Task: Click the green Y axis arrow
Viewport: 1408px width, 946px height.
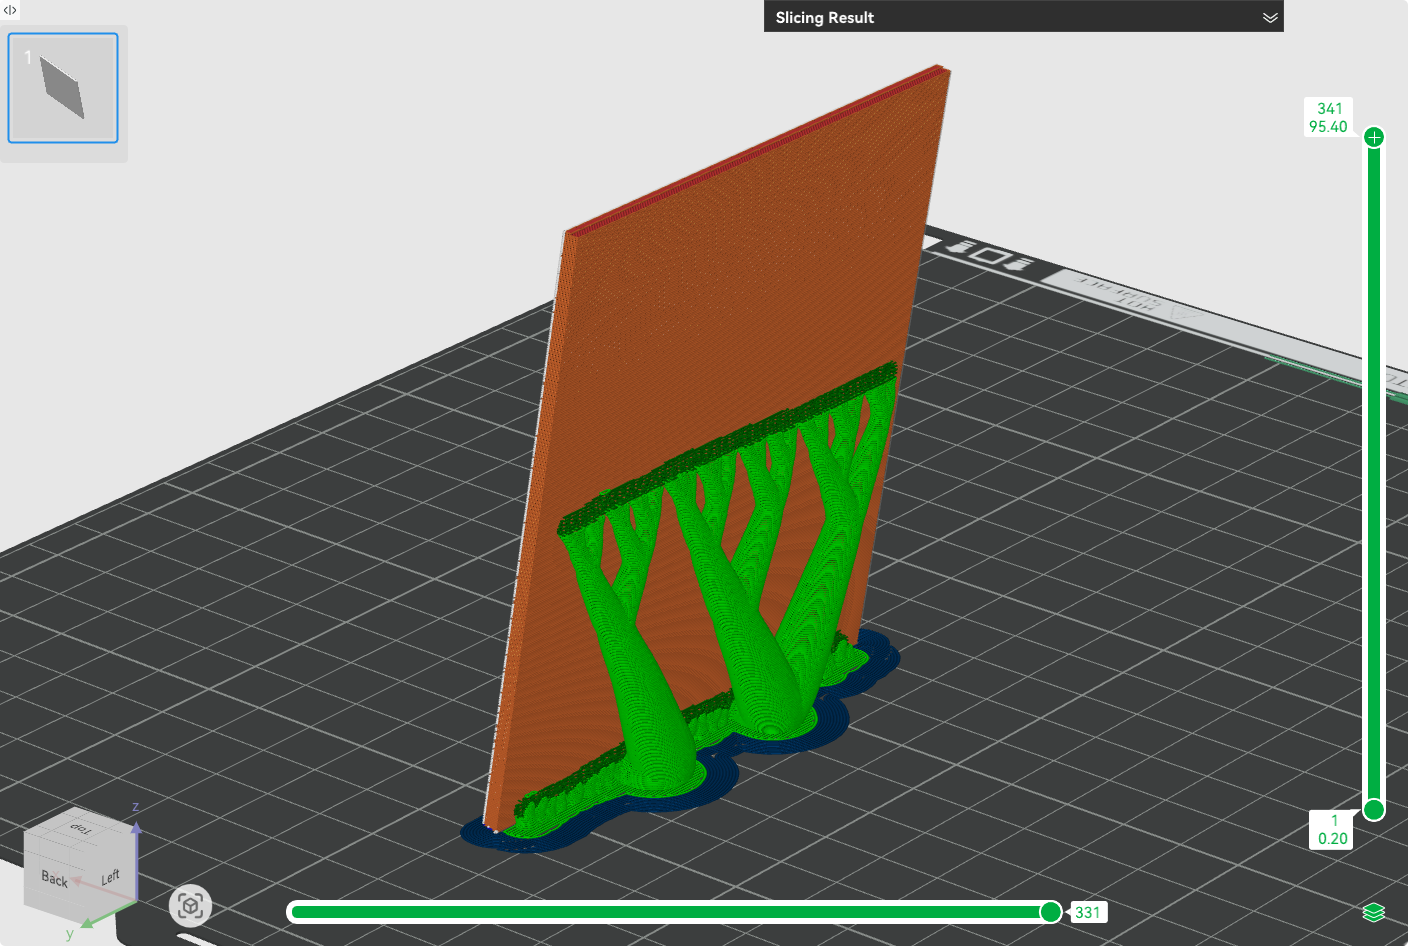Action: click(87, 921)
